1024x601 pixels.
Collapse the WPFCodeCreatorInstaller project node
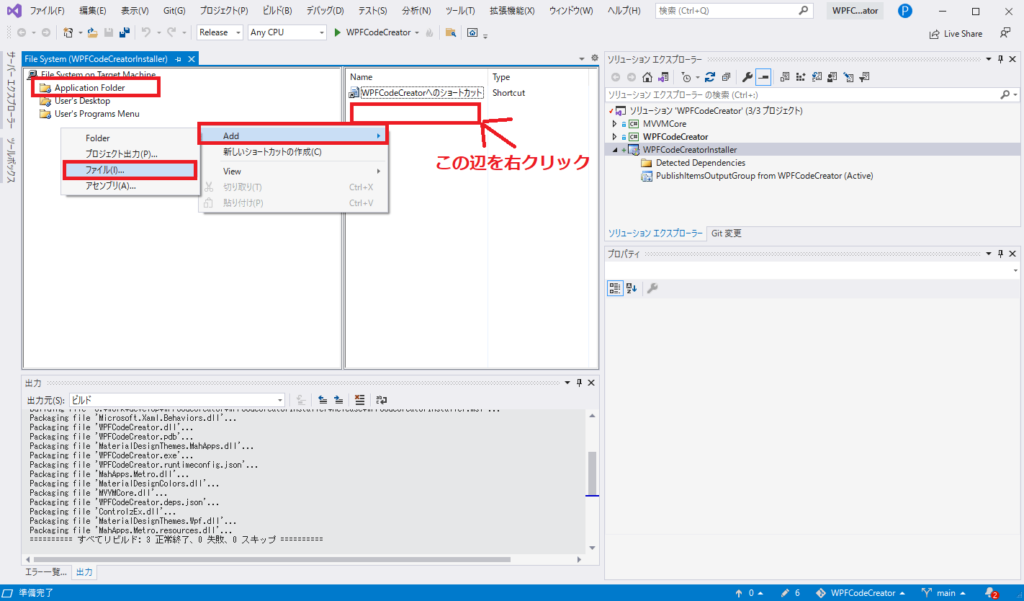(615, 150)
